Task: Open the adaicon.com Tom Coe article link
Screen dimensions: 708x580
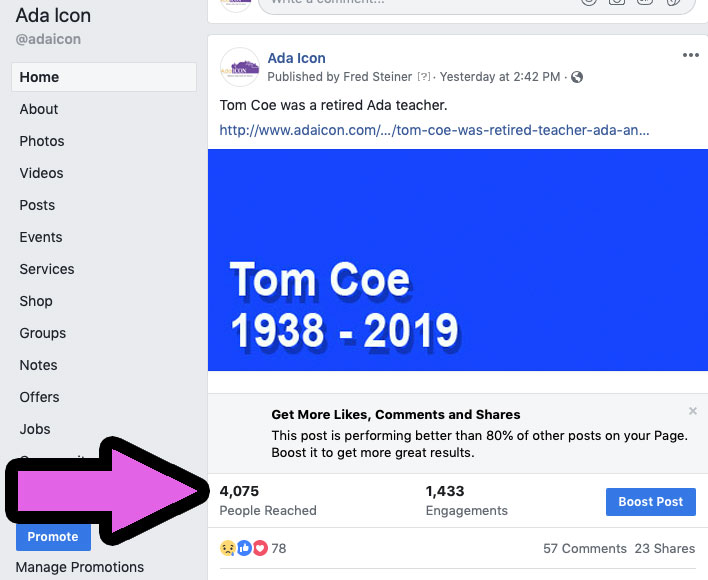Action: [x=434, y=130]
